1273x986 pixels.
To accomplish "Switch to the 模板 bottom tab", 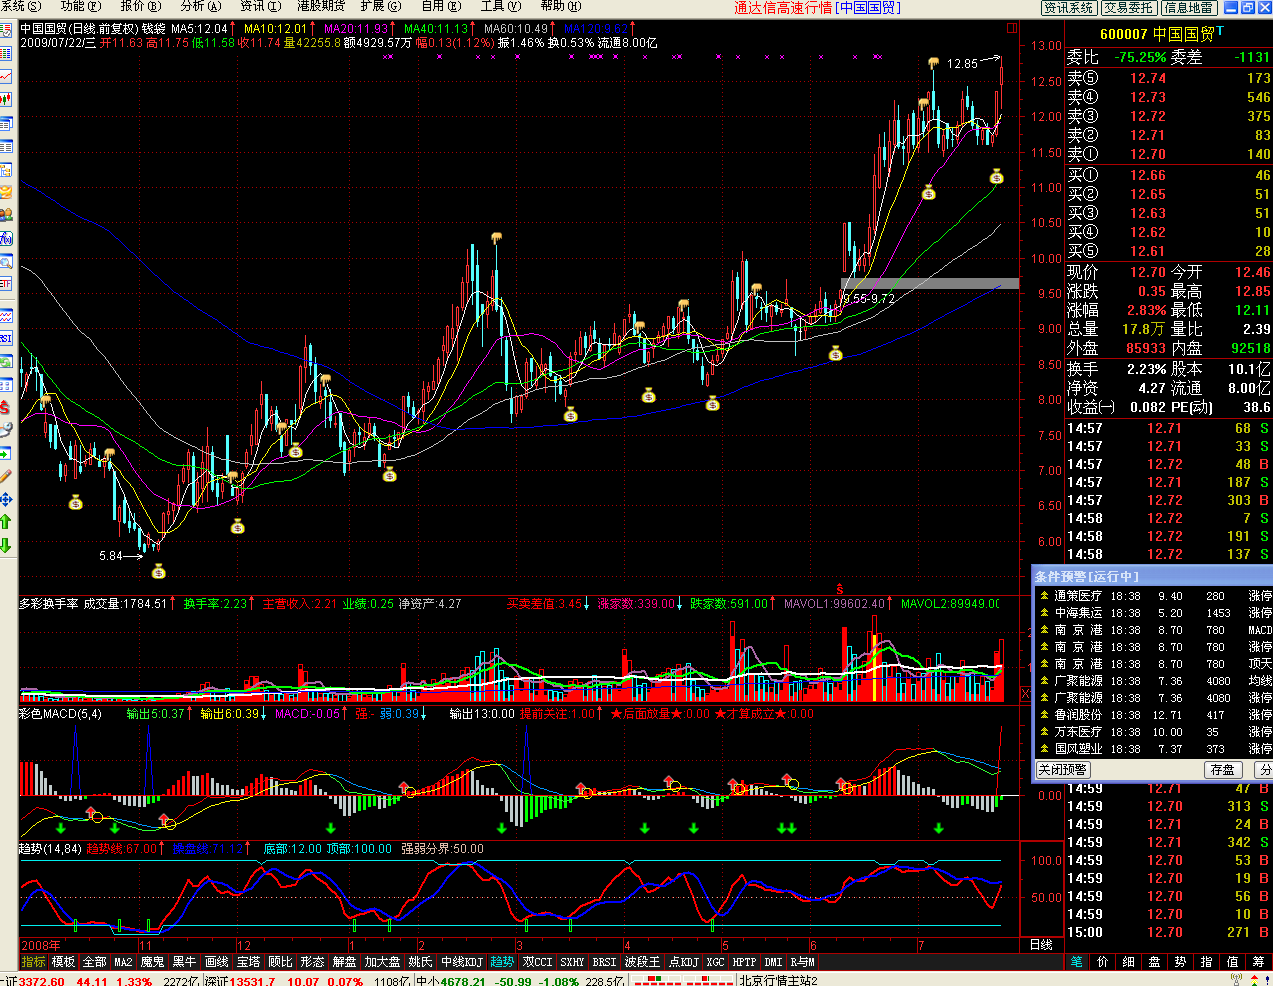I will [63, 962].
